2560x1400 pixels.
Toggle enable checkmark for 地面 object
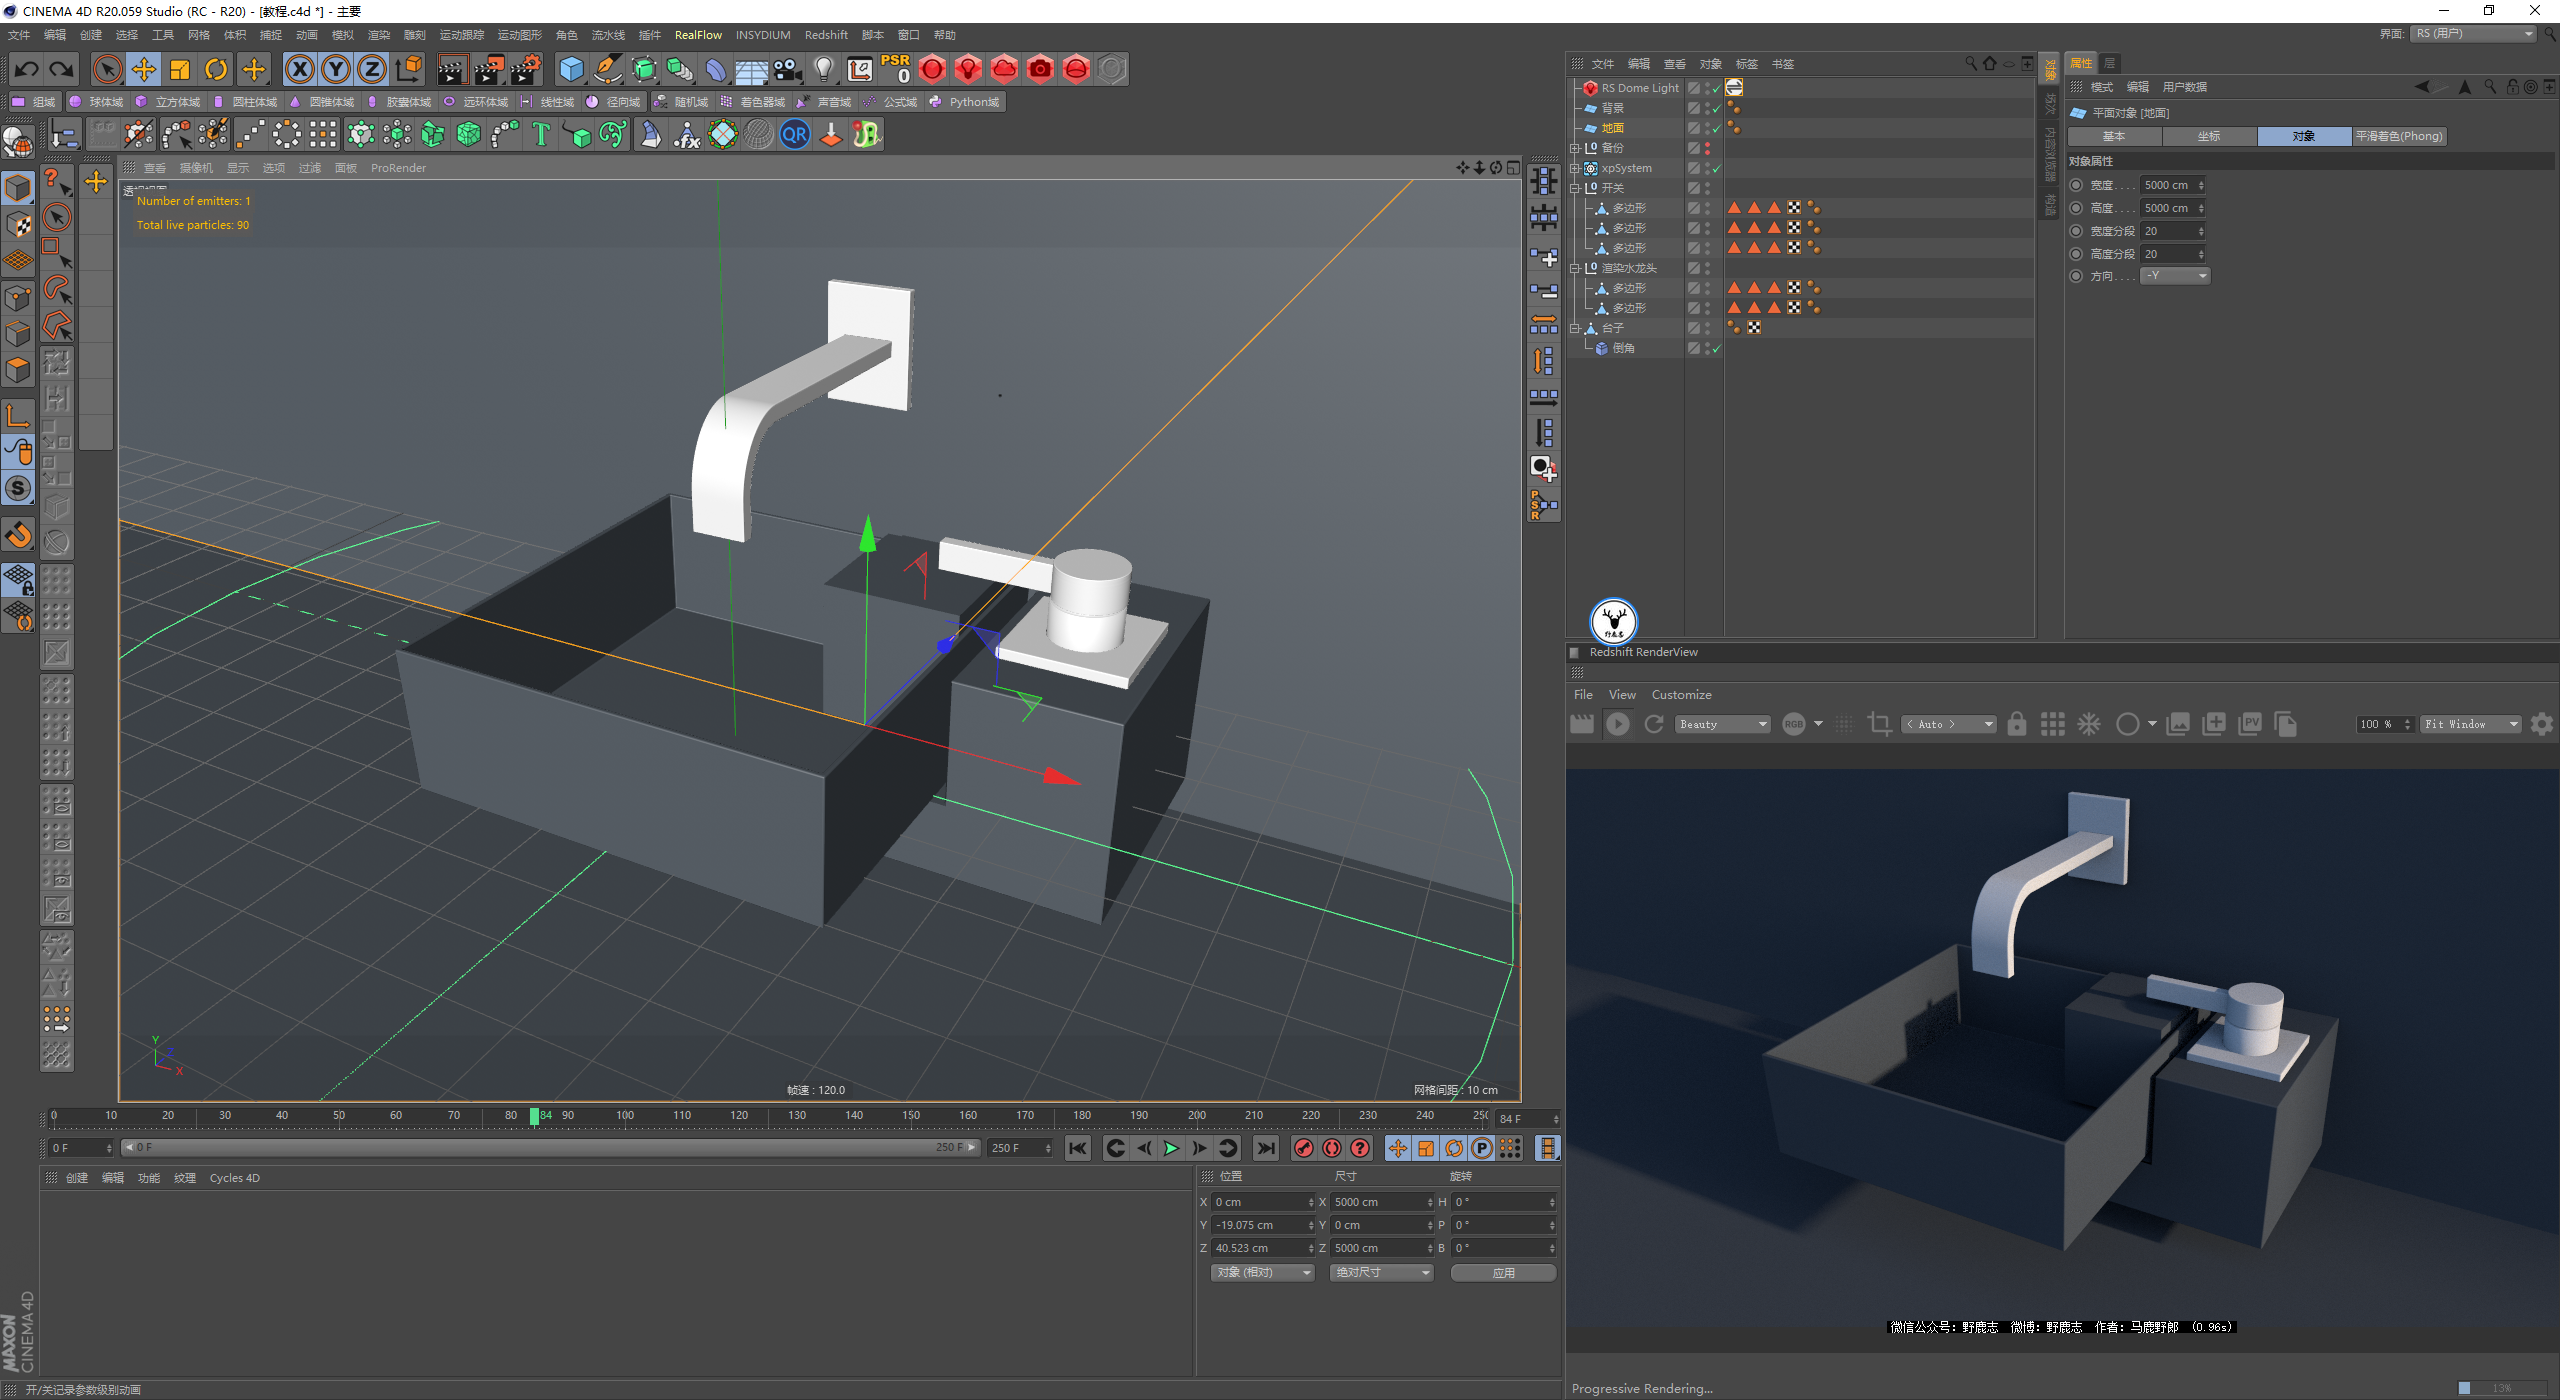coord(1717,128)
